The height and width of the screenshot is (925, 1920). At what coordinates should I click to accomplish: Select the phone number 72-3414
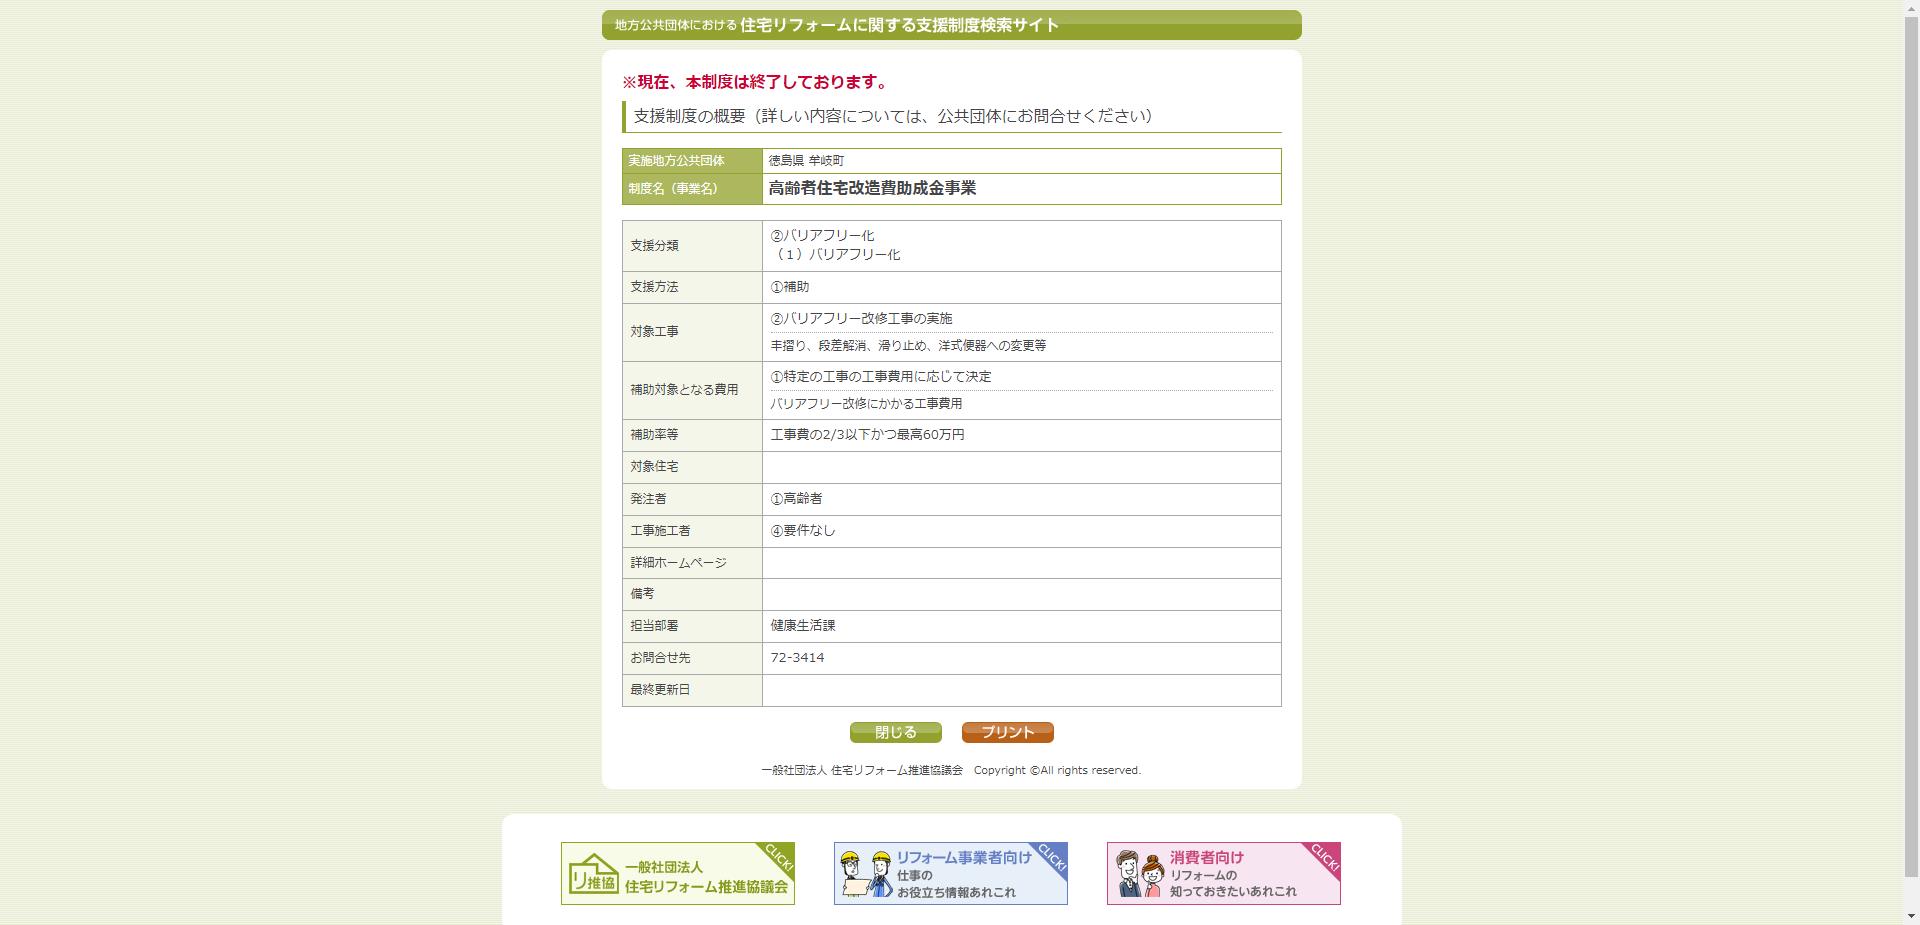coord(796,657)
